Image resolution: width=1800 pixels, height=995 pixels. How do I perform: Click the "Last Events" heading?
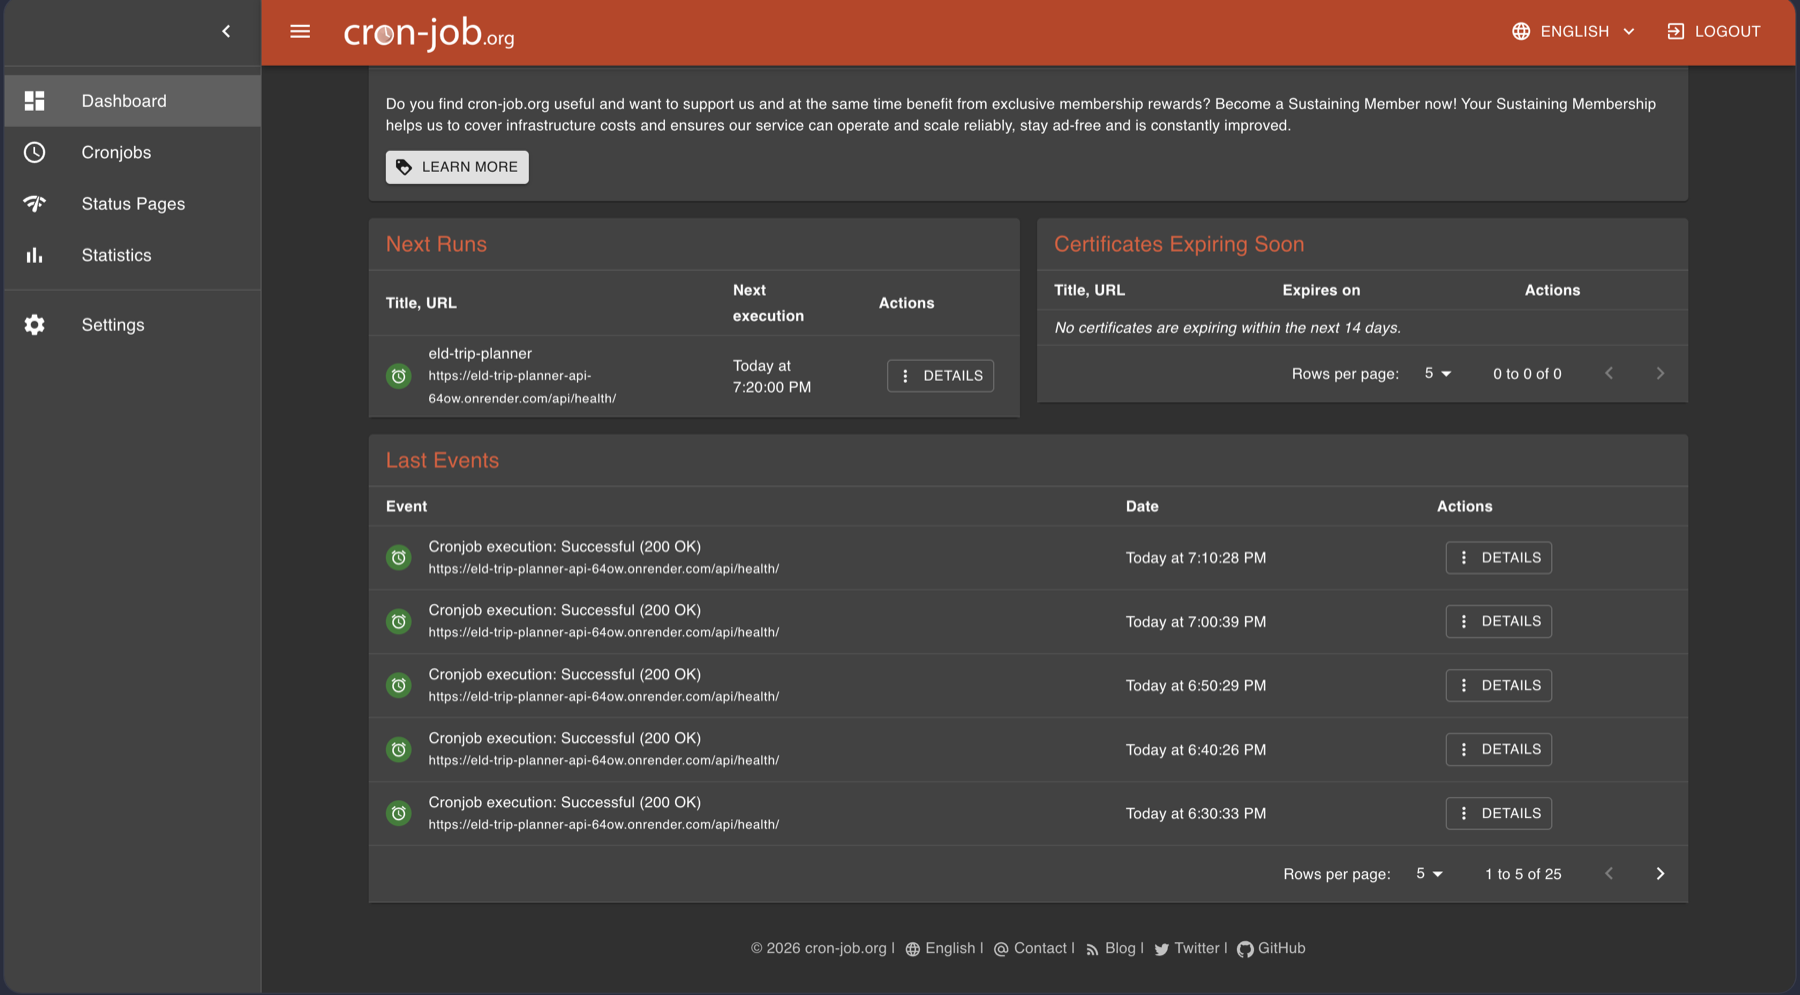(442, 460)
